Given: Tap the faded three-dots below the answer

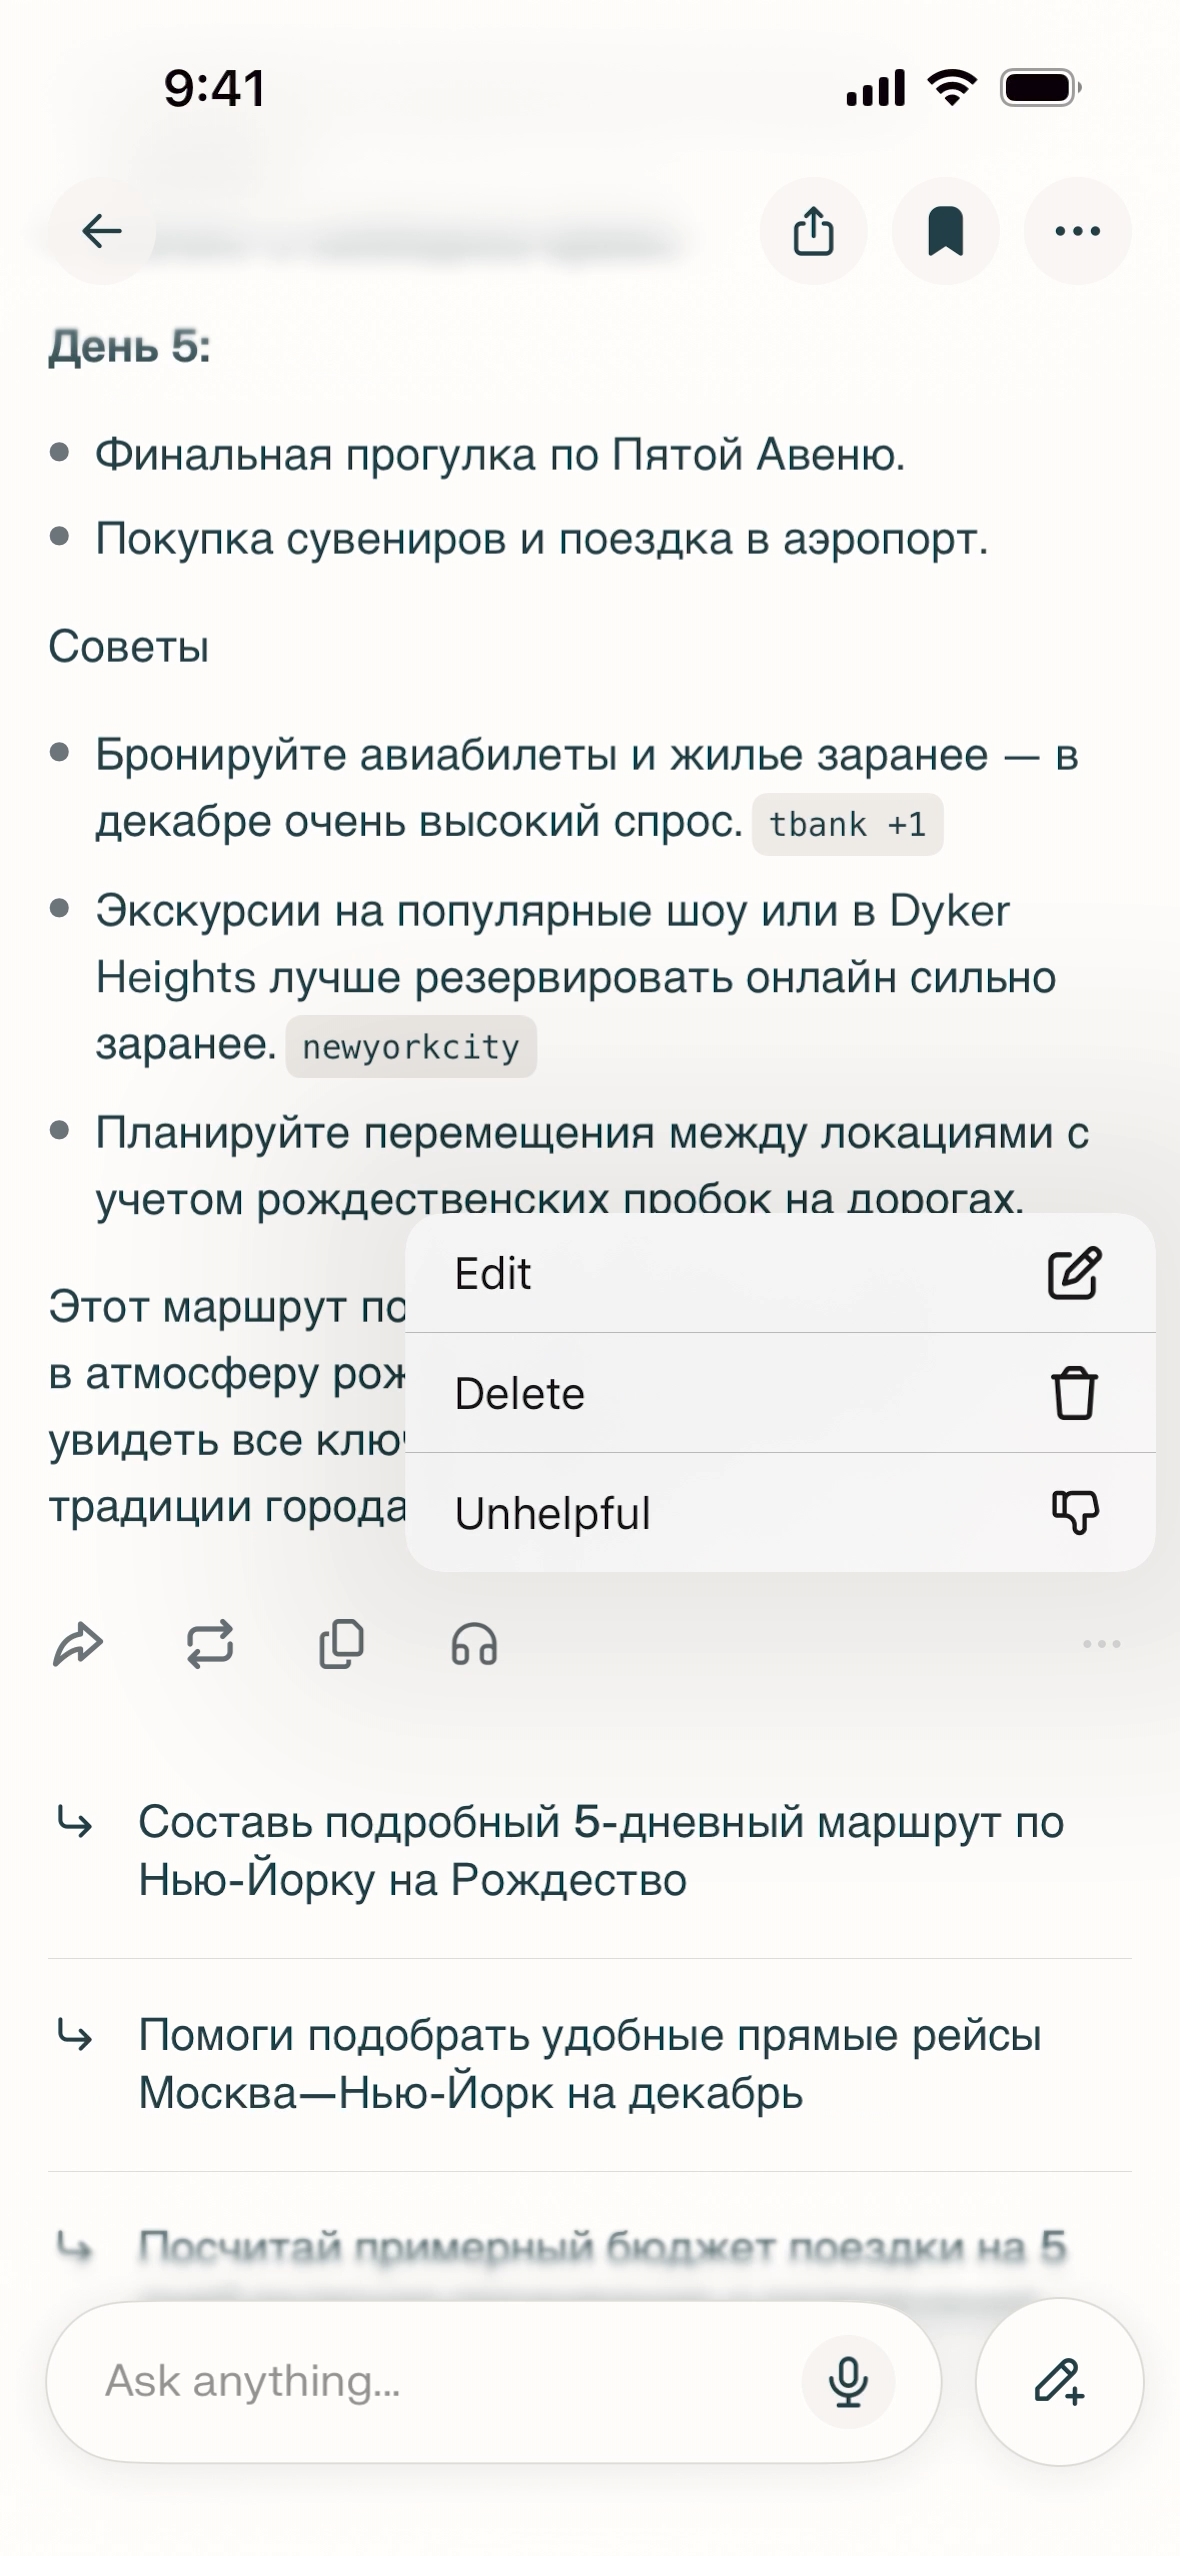Looking at the screenshot, I should (1101, 1644).
